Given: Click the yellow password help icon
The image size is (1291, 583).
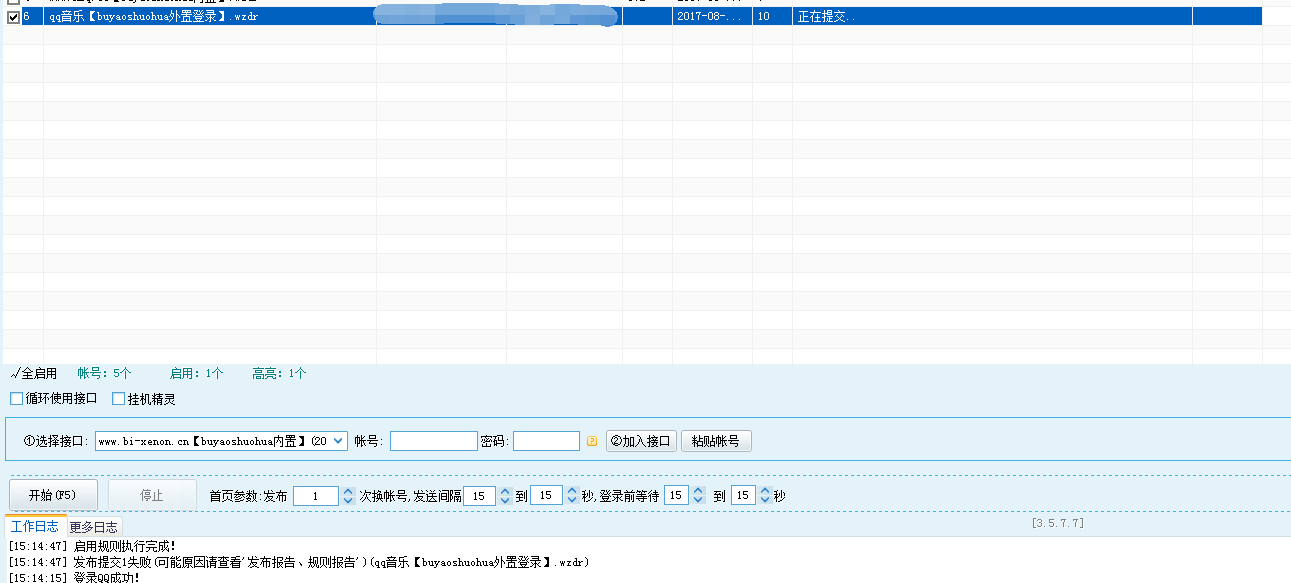Looking at the screenshot, I should [x=592, y=440].
